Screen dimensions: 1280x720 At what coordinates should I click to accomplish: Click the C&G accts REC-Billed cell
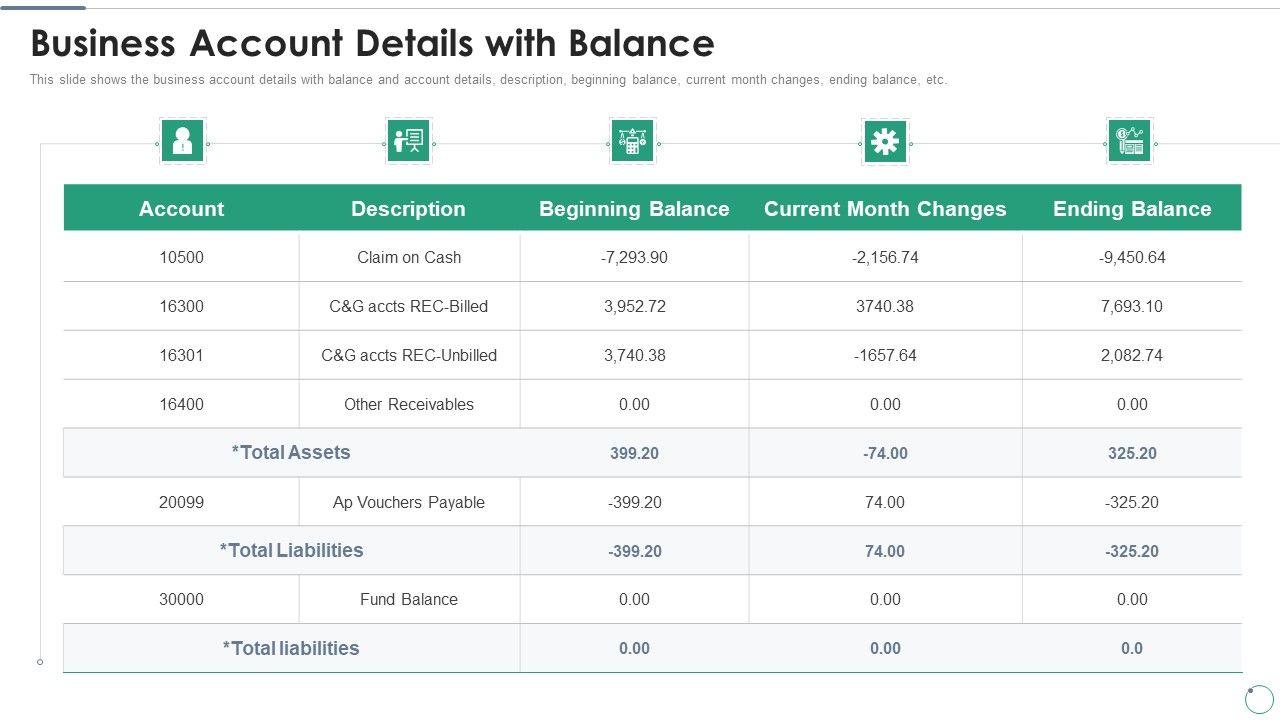pyautogui.click(x=409, y=306)
